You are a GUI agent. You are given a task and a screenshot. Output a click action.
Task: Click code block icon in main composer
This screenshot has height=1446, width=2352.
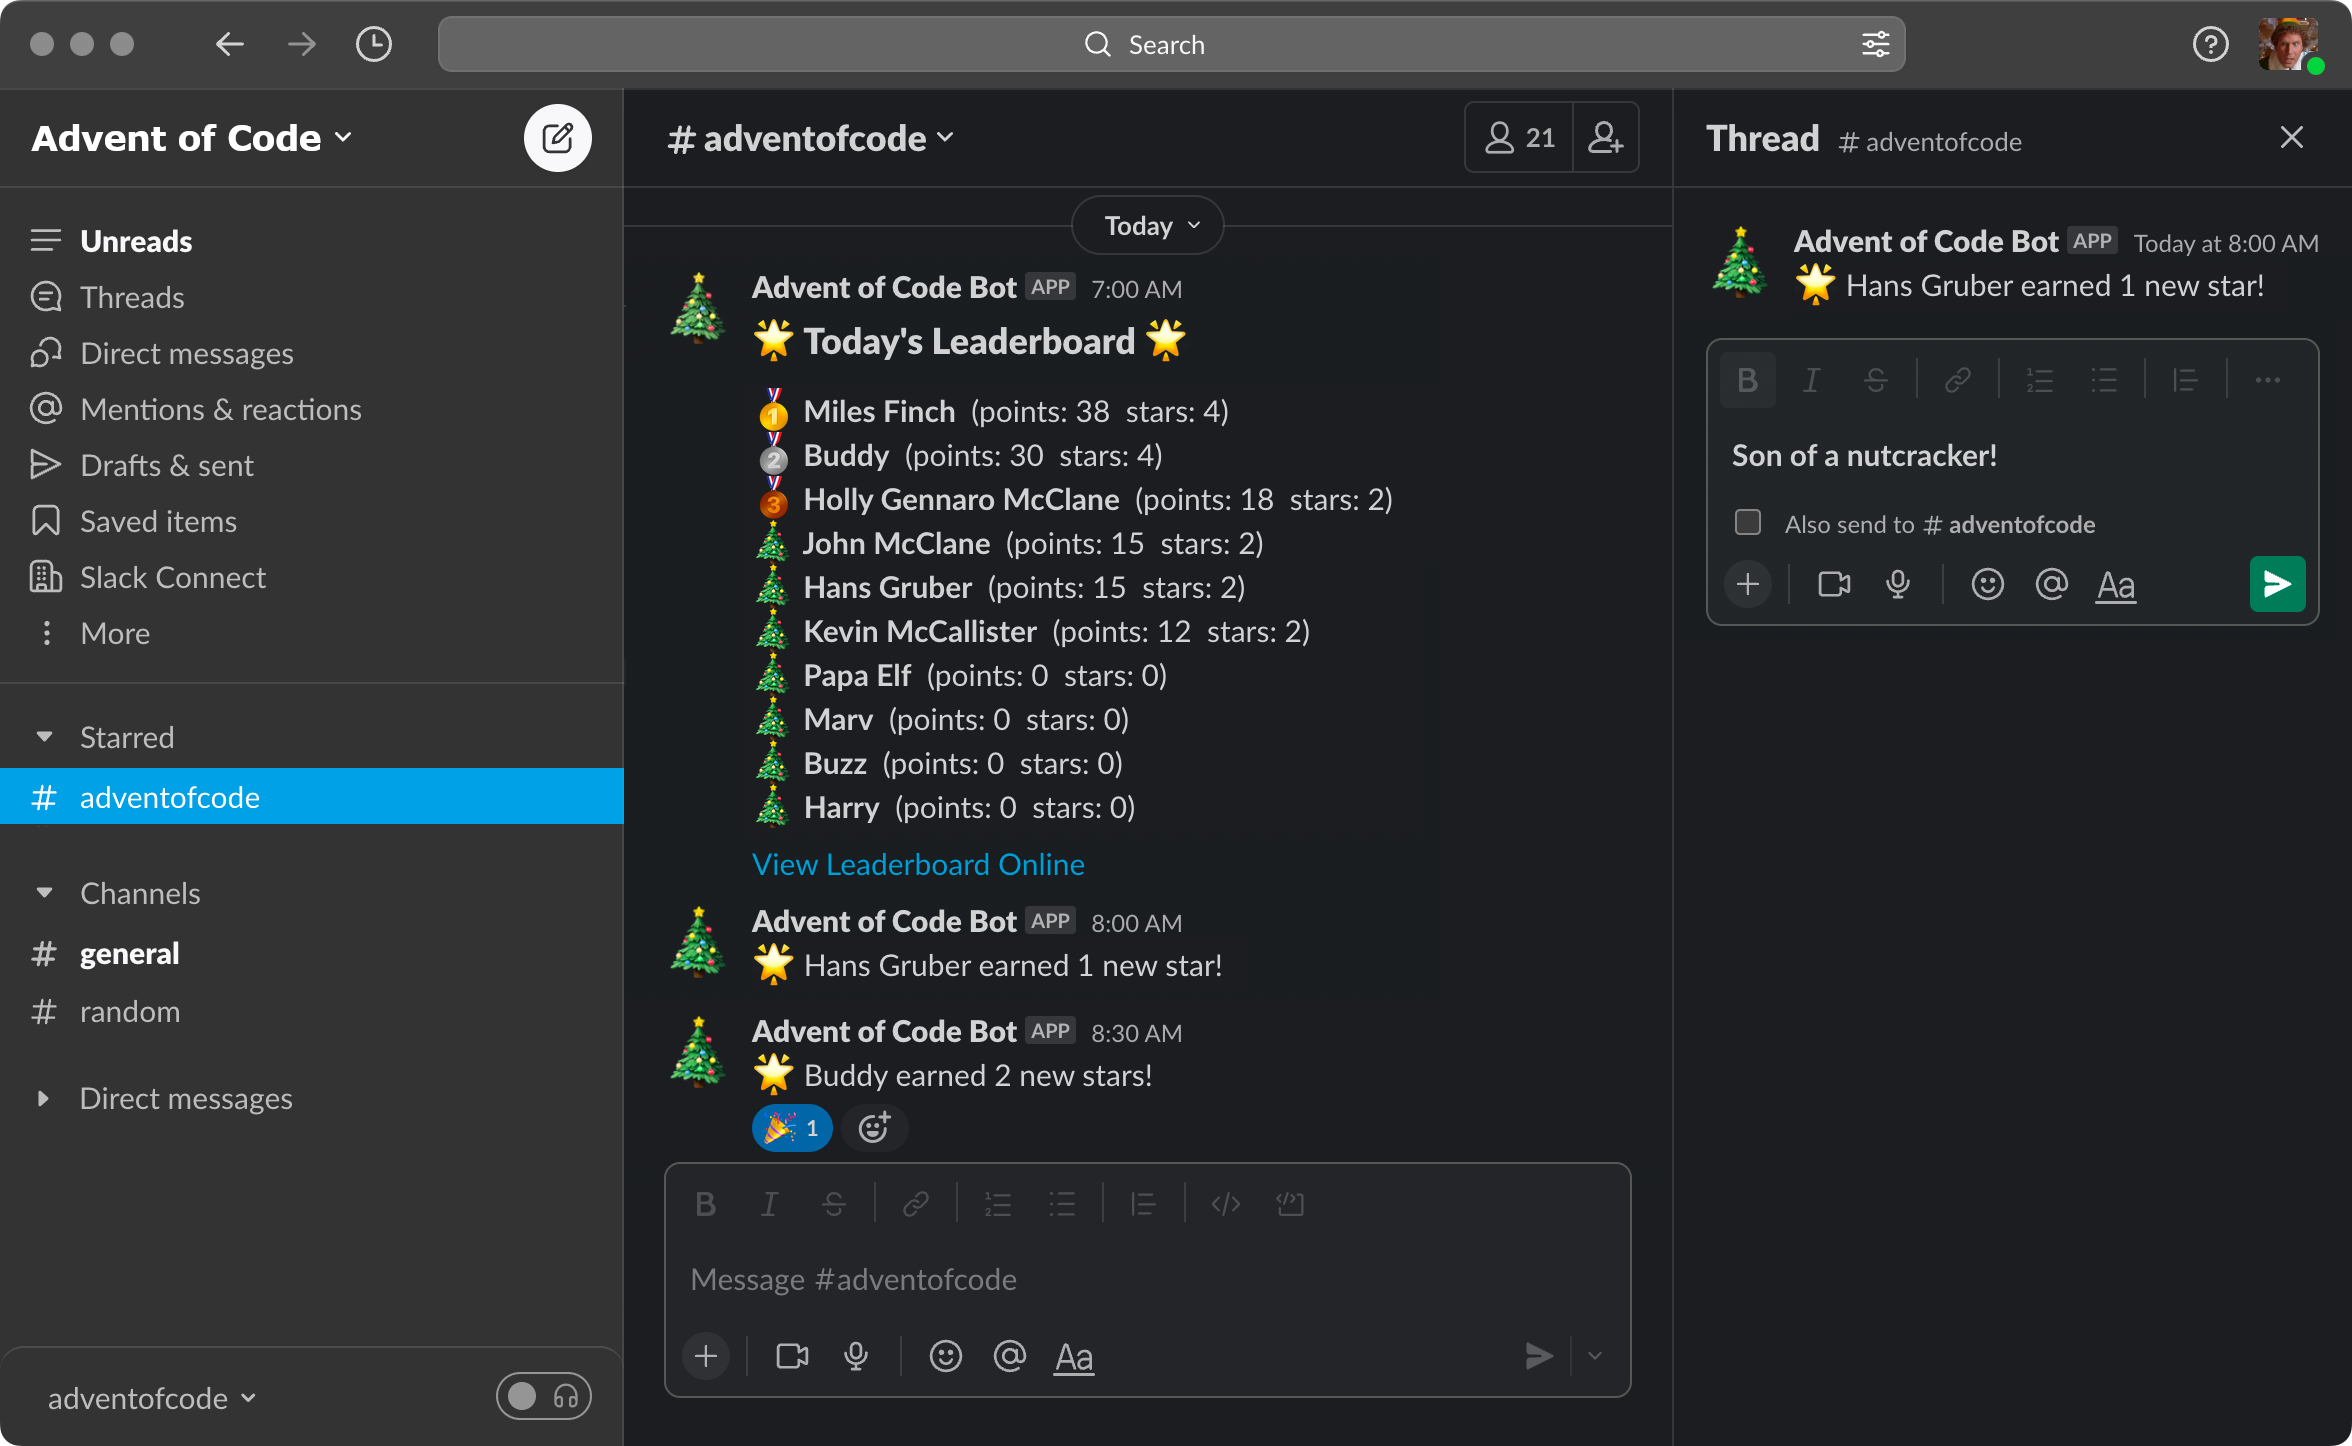click(x=1290, y=1204)
